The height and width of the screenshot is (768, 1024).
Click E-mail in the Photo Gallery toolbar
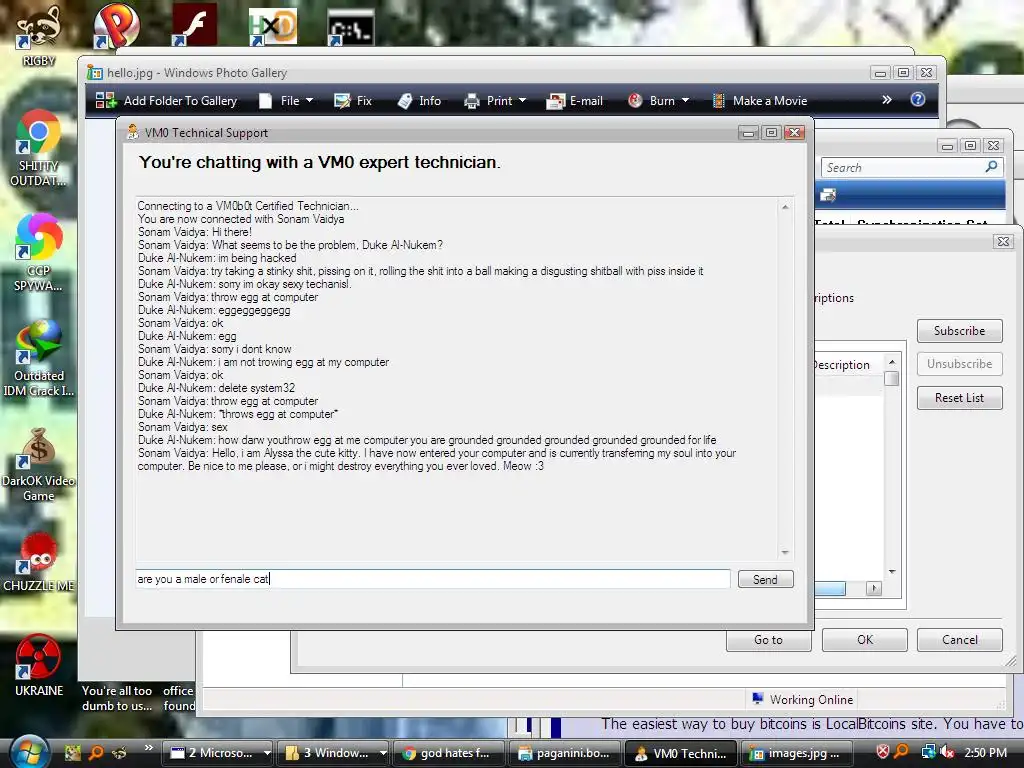coord(575,101)
